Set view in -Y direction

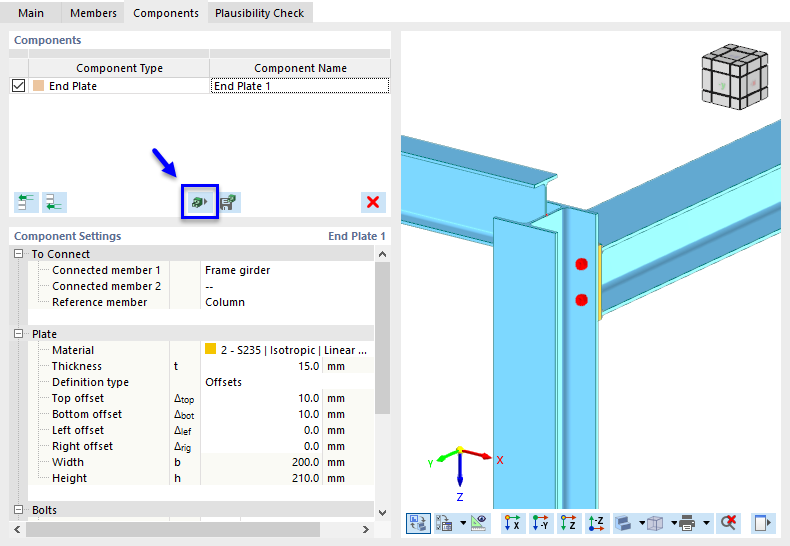541,523
